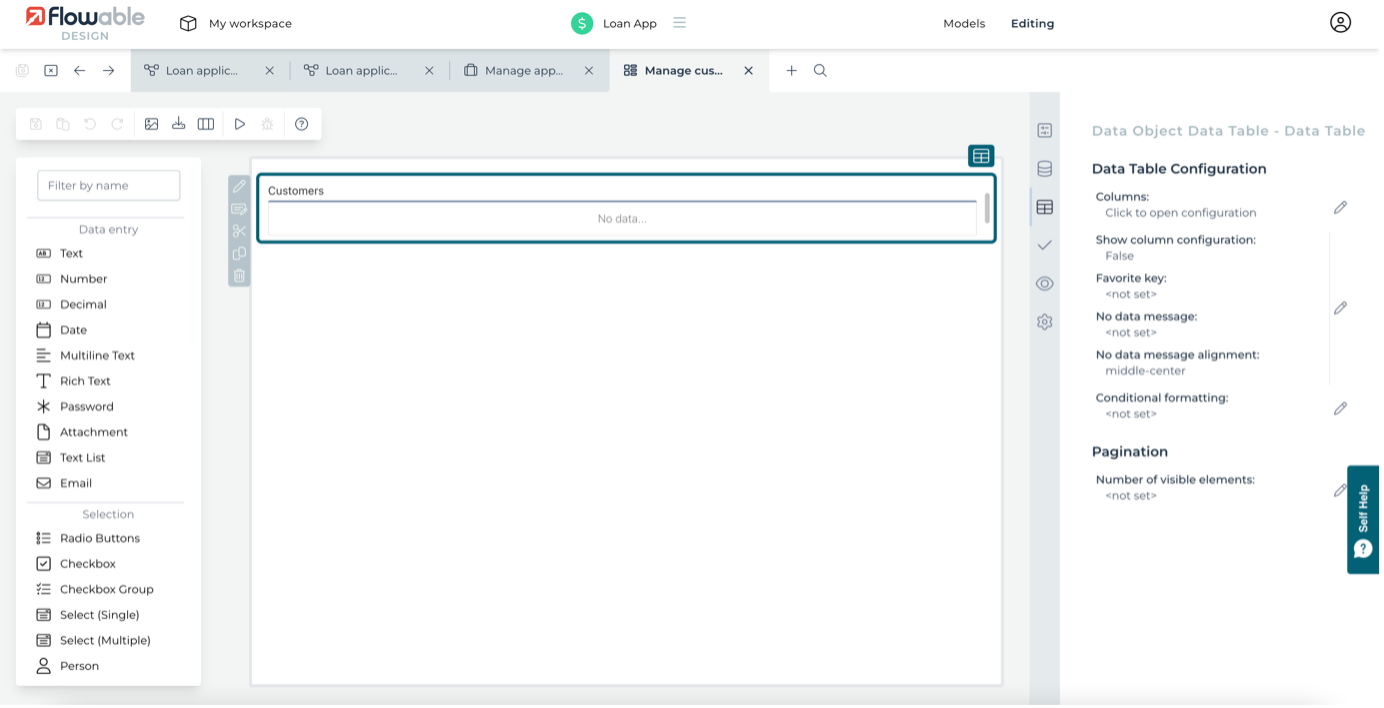Switch to the Manage app tab
Image resolution: width=1384 pixels, height=708 pixels.
click(x=520, y=70)
